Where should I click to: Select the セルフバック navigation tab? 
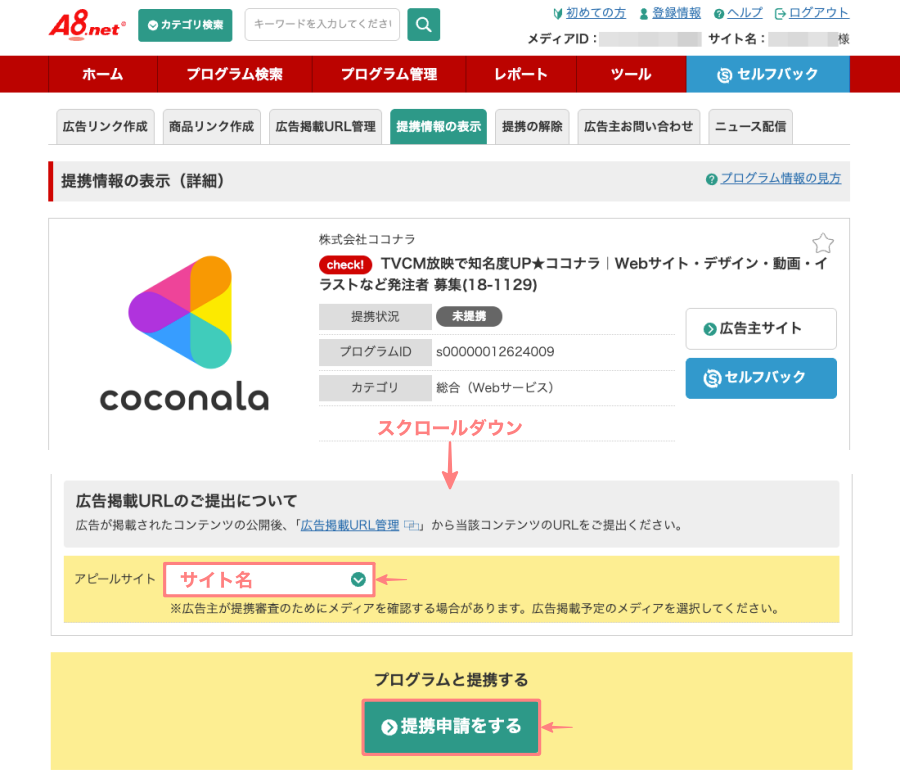[767, 74]
